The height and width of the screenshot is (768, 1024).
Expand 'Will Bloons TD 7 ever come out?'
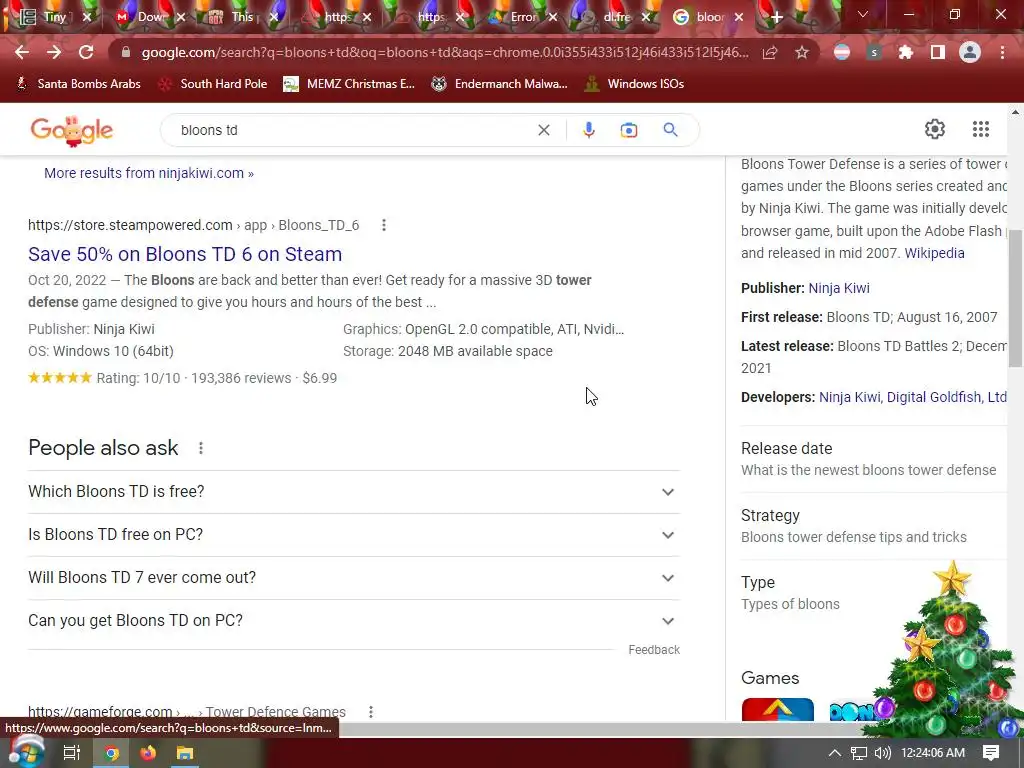click(354, 578)
